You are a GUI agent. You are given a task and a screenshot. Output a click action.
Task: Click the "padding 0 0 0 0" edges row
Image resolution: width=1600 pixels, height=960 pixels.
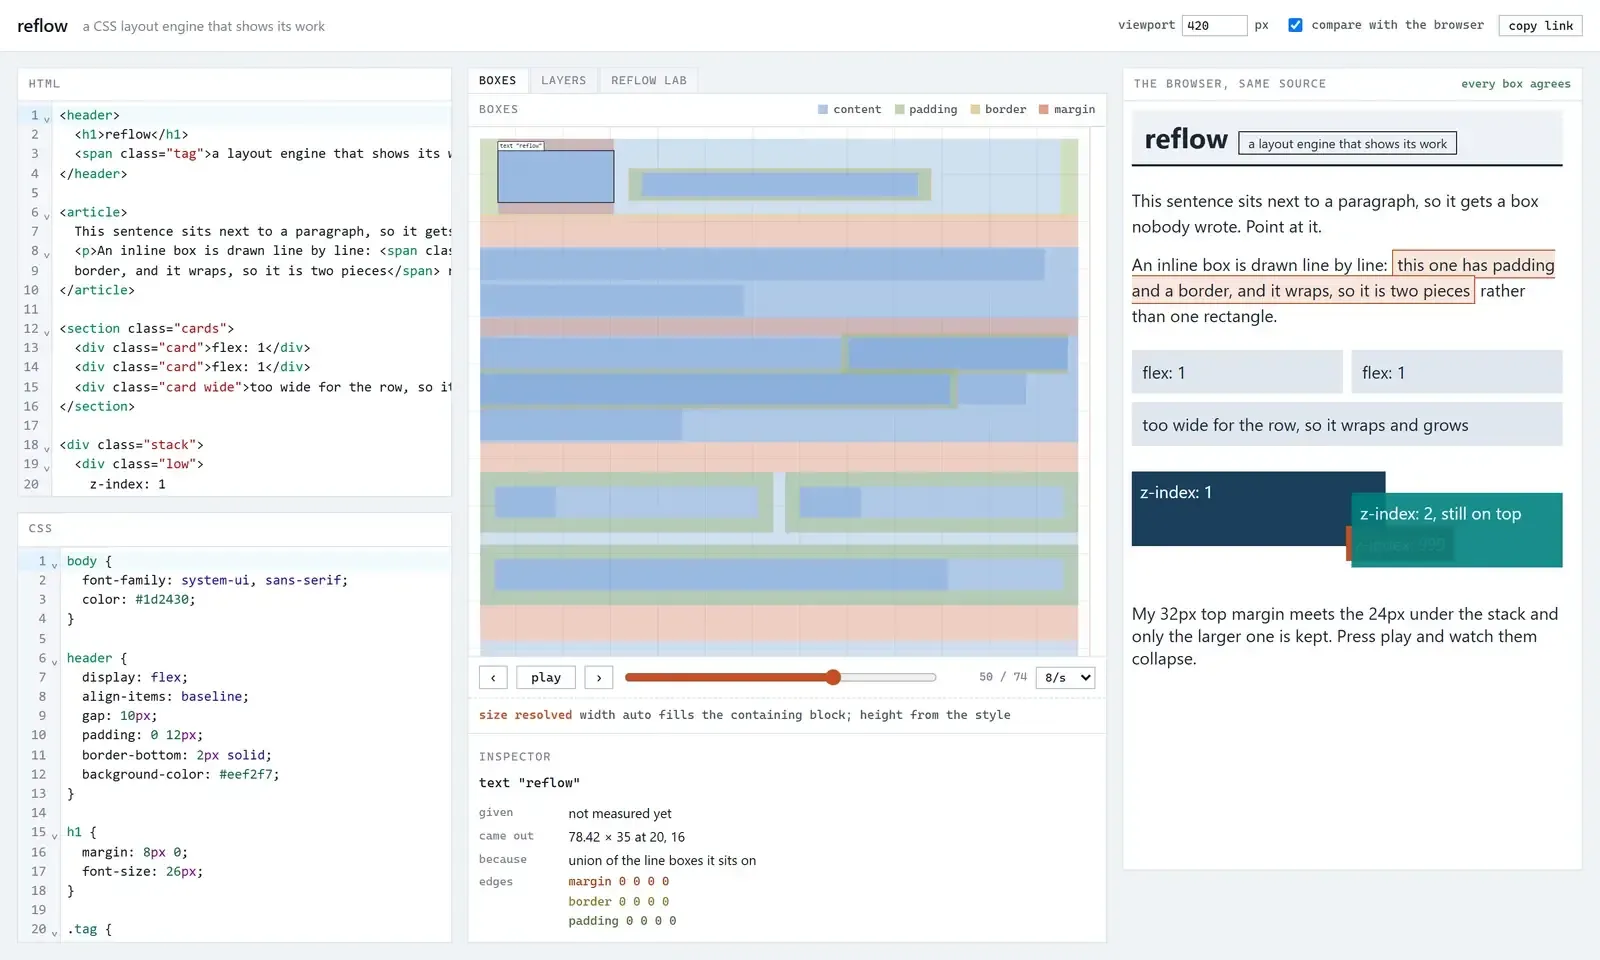(x=622, y=921)
